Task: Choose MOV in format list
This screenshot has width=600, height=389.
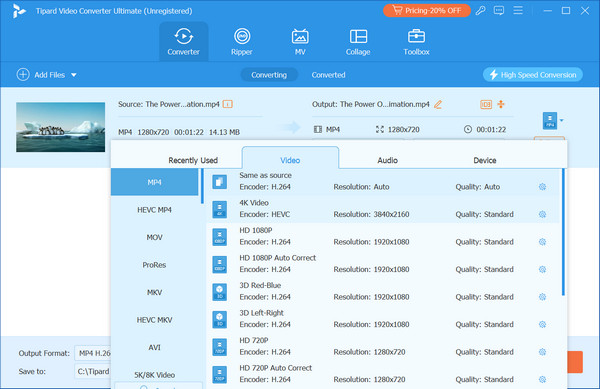Action: pyautogui.click(x=155, y=237)
